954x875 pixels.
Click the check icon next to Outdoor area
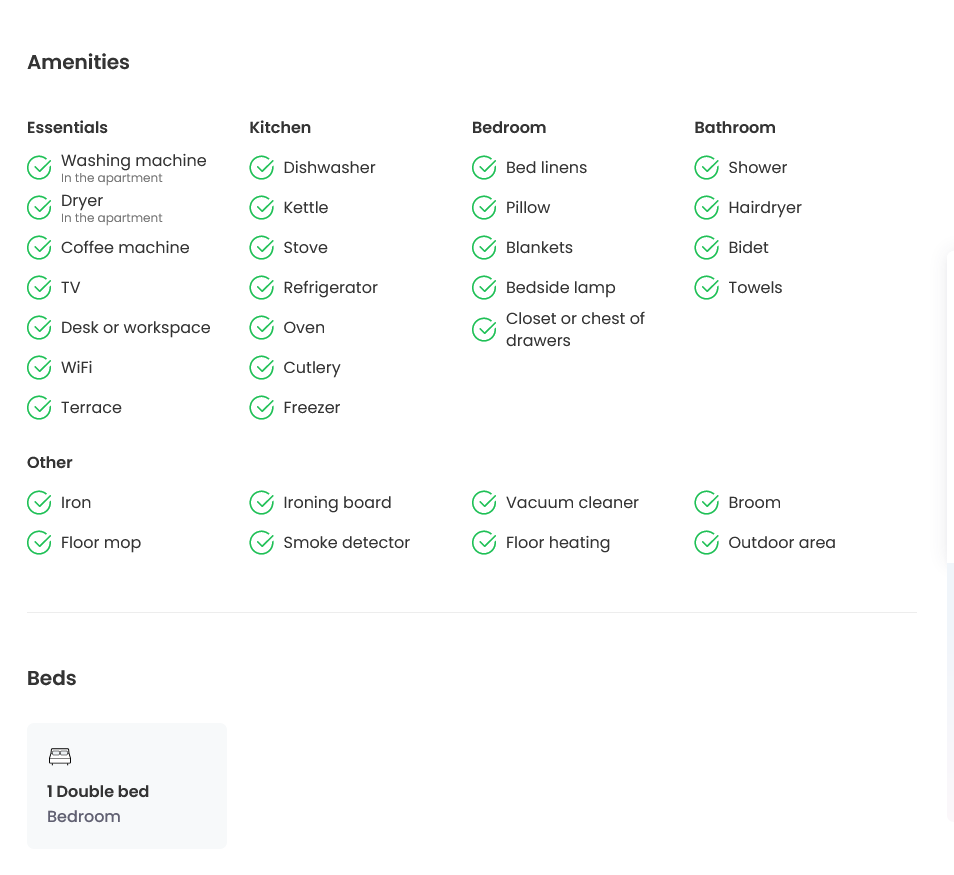pos(707,543)
